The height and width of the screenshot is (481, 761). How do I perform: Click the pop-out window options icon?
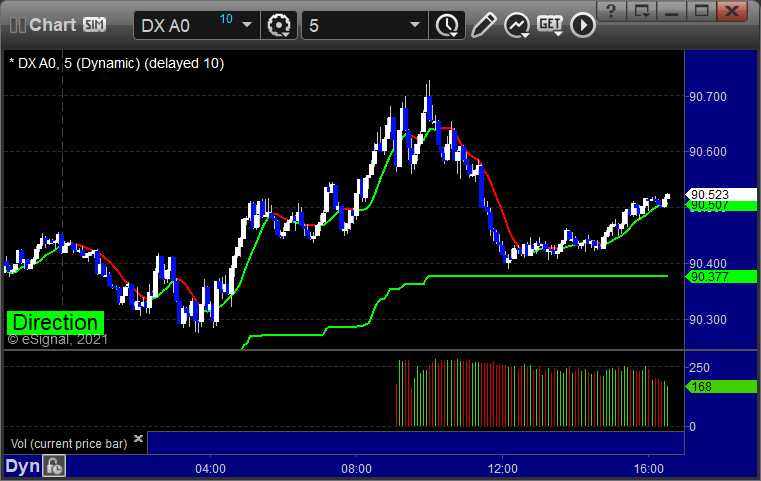[641, 11]
